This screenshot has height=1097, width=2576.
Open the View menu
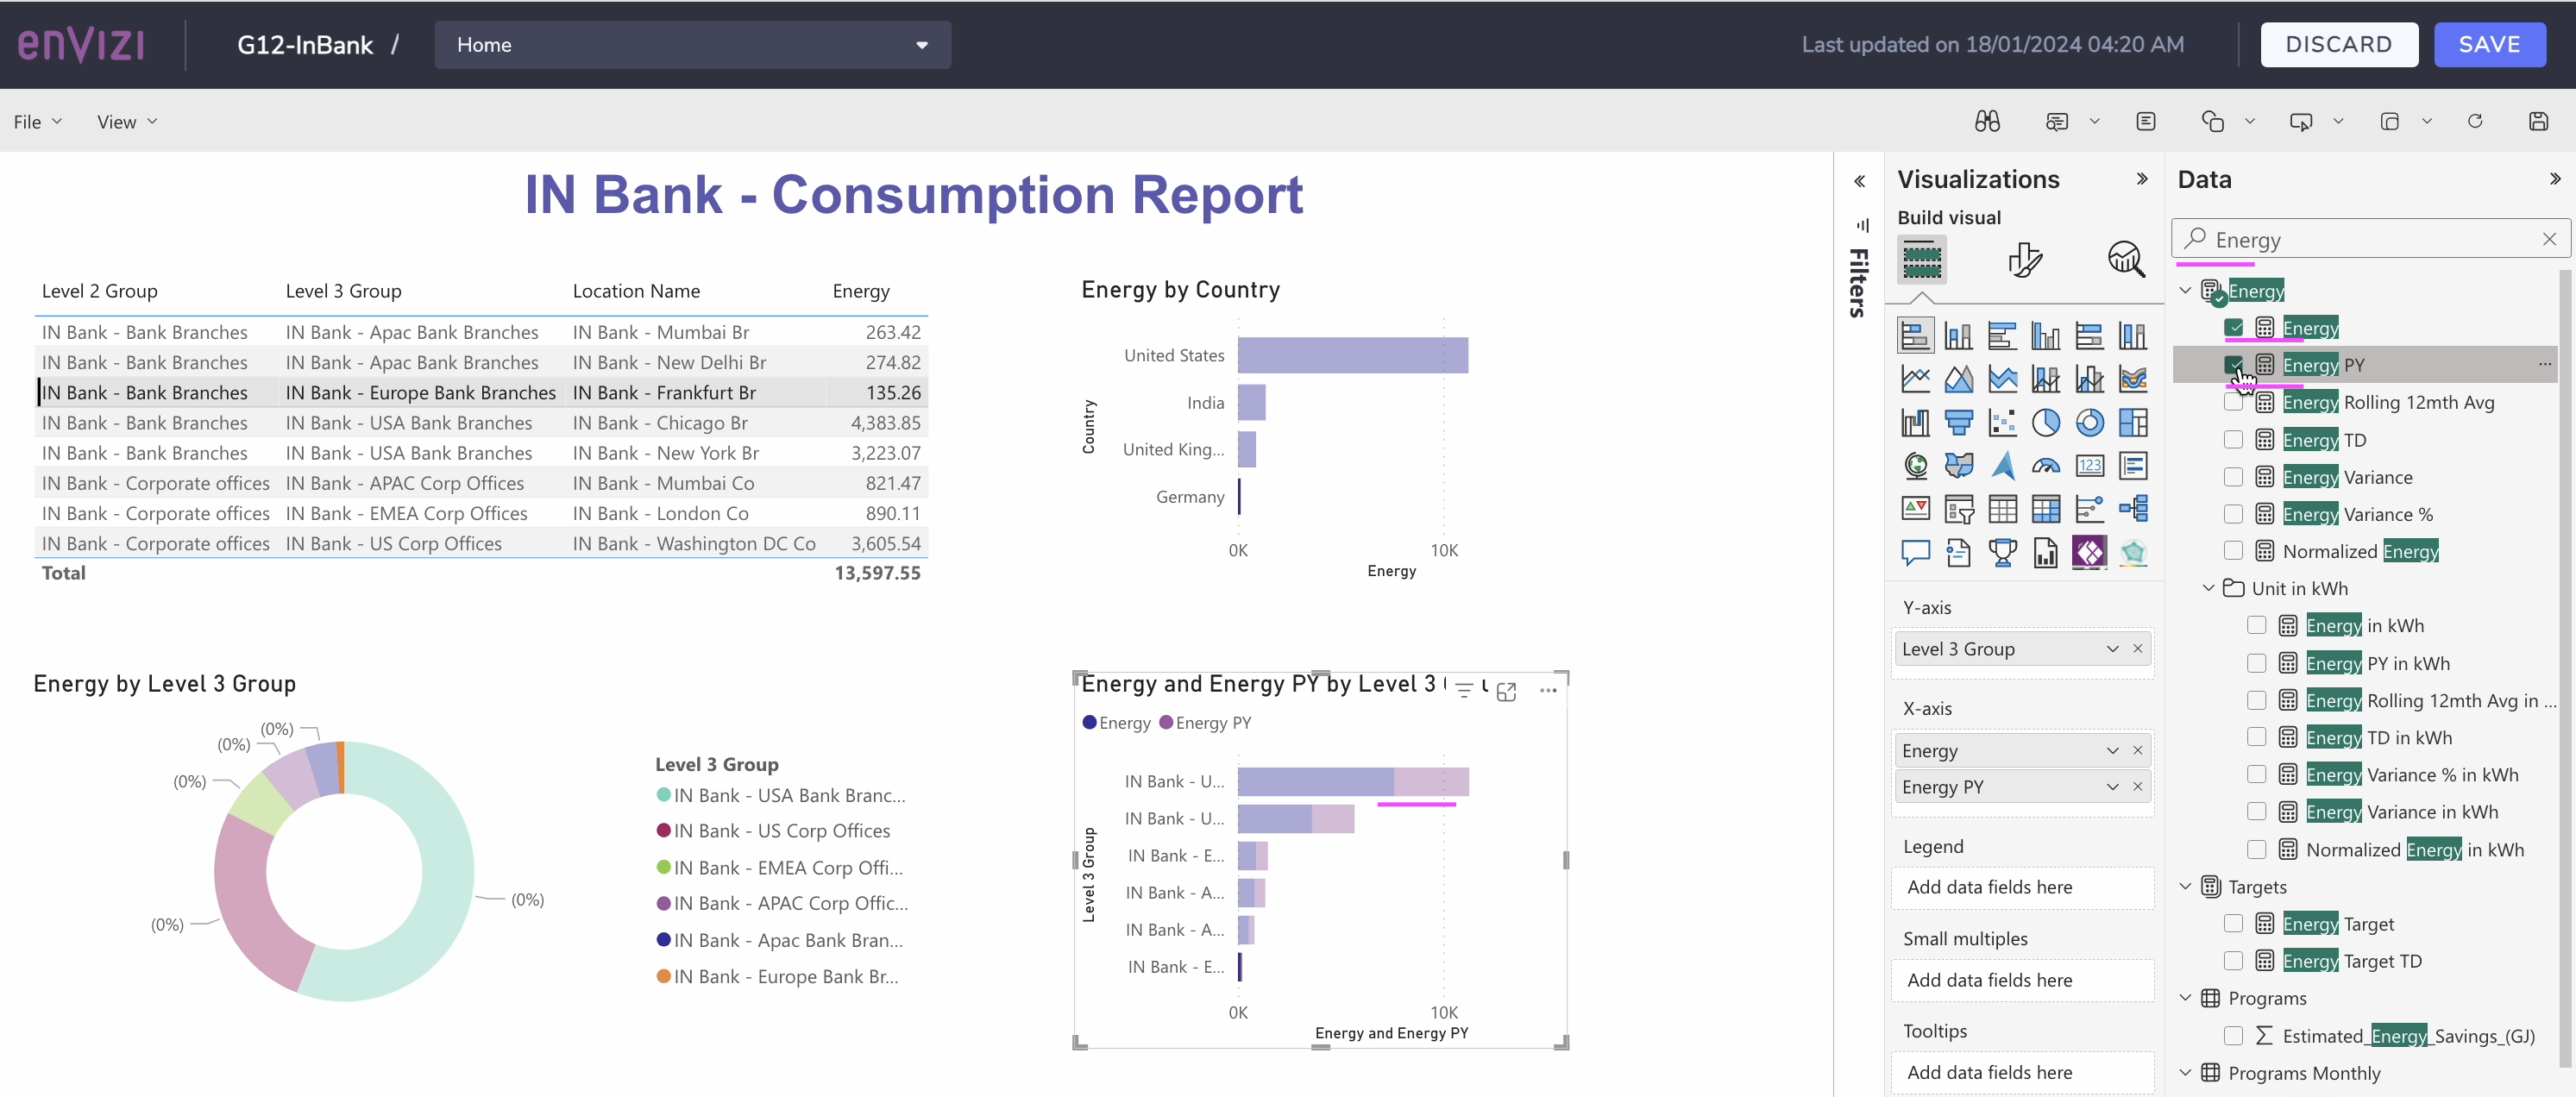pyautogui.click(x=127, y=121)
